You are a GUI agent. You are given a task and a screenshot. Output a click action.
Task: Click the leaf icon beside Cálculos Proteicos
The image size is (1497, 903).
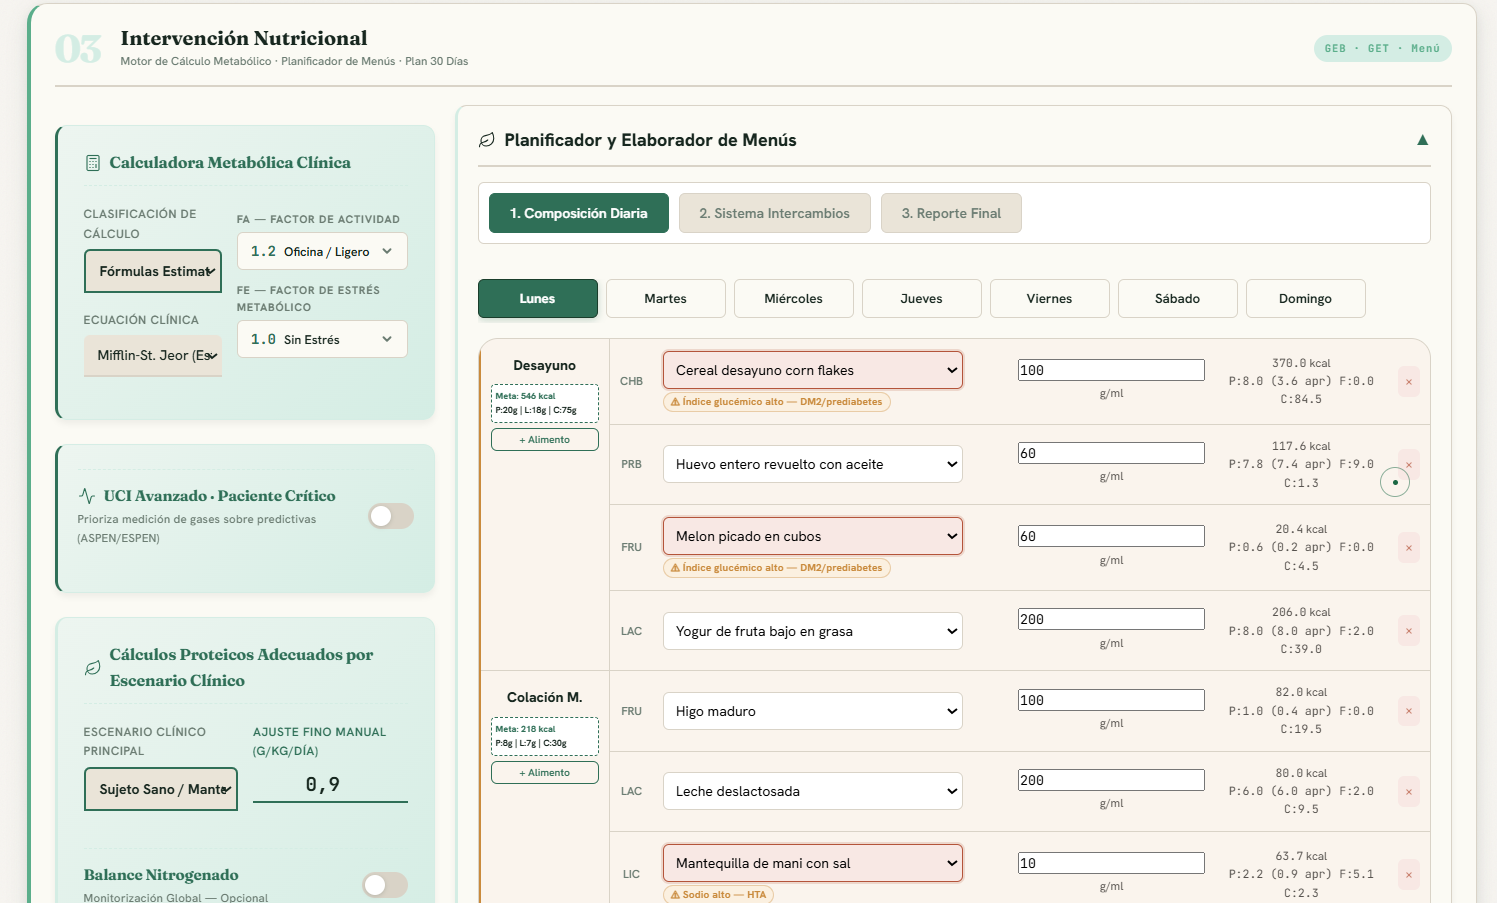click(93, 667)
